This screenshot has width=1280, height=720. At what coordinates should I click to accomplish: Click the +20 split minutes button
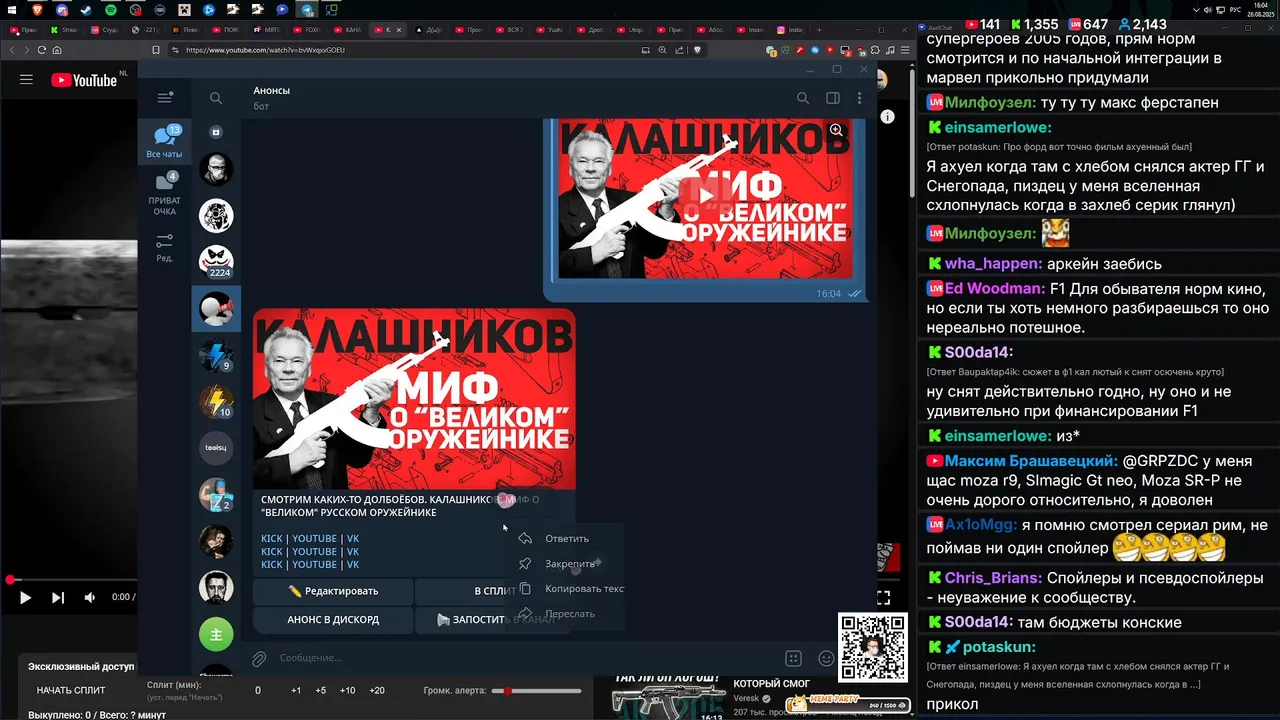click(x=377, y=690)
